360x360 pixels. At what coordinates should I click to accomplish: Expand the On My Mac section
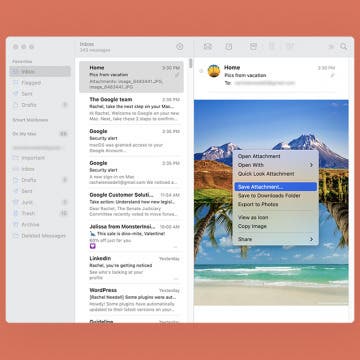click(24, 134)
